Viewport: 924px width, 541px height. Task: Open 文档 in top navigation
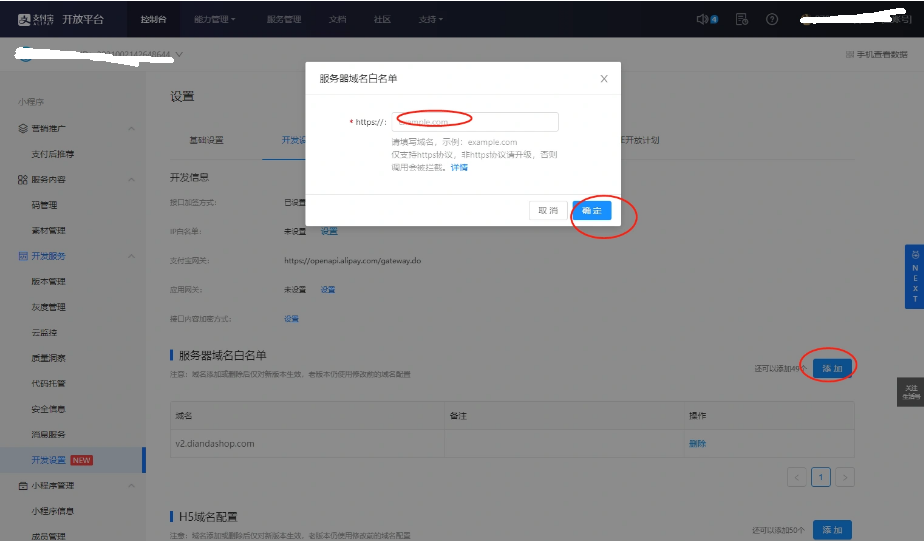click(x=338, y=19)
